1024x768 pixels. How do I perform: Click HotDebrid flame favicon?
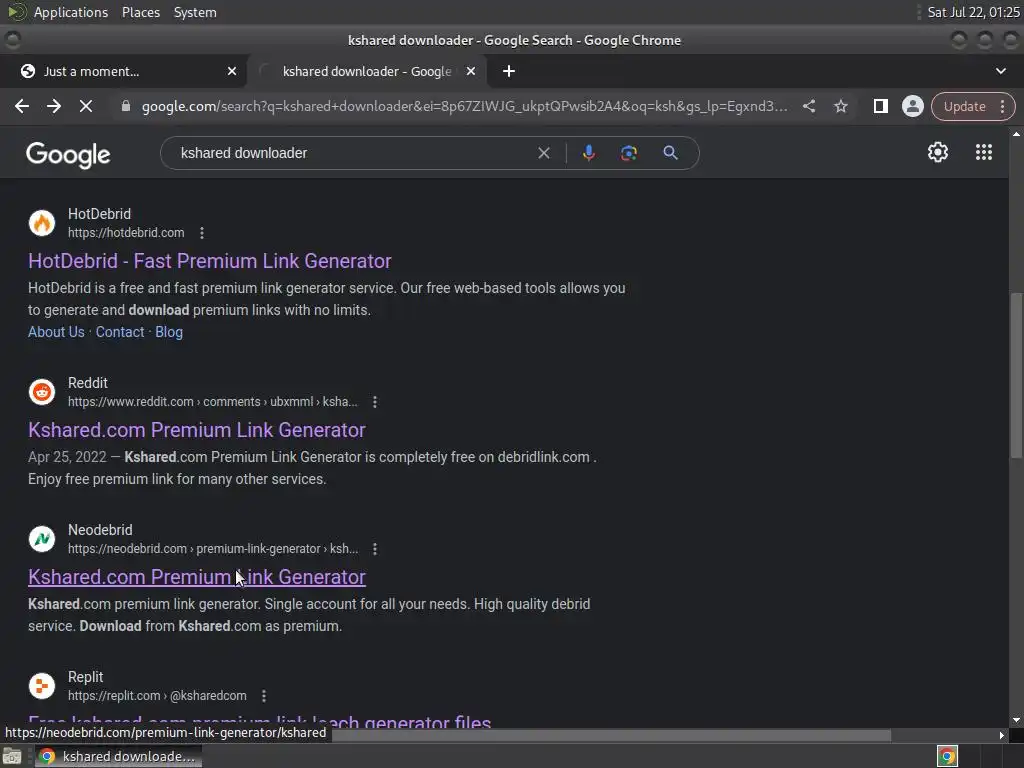pyautogui.click(x=42, y=223)
